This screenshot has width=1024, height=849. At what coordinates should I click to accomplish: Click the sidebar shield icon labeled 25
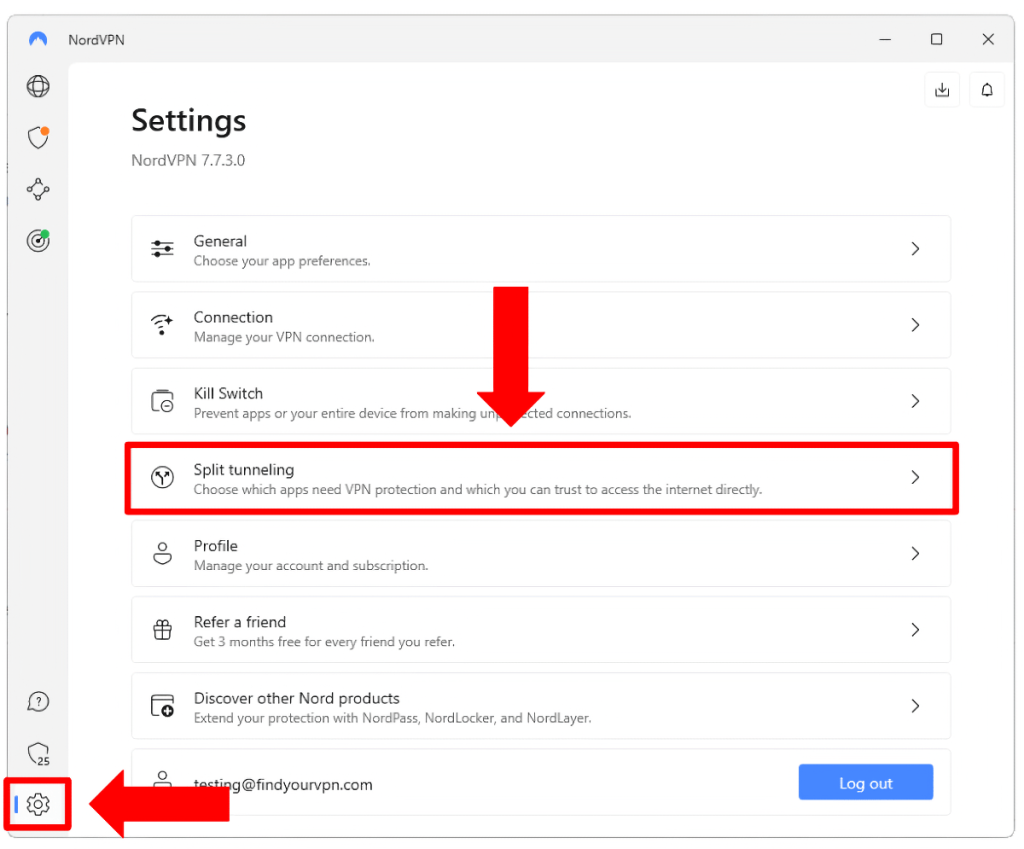tap(39, 754)
